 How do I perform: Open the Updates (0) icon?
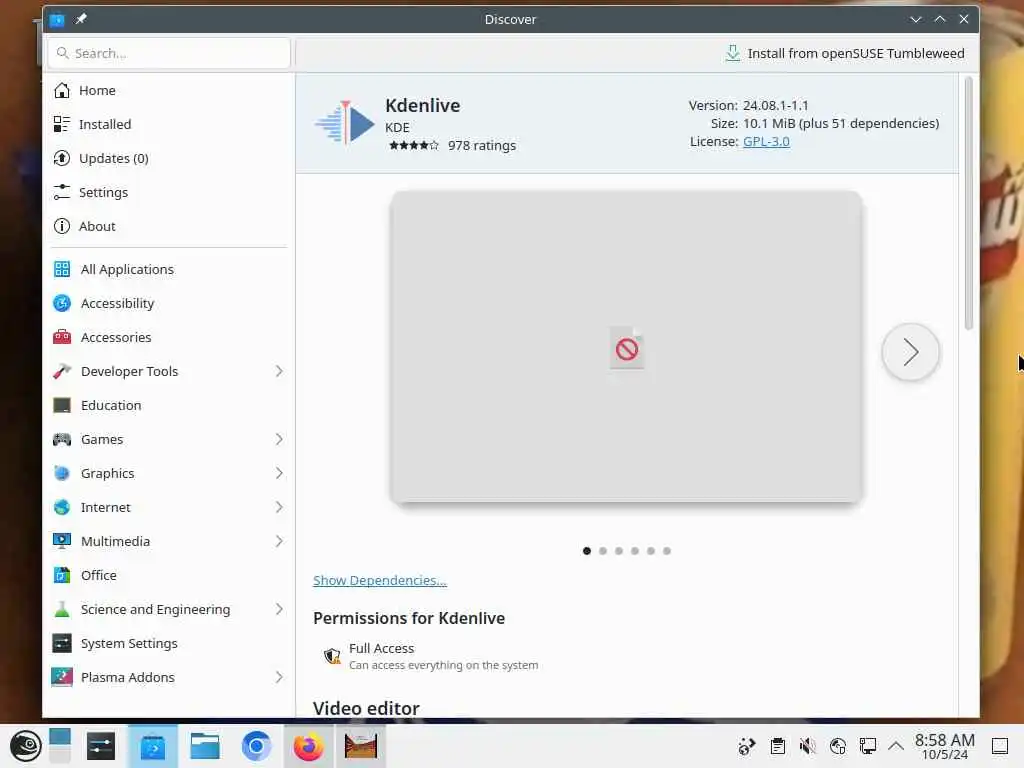(x=62, y=158)
